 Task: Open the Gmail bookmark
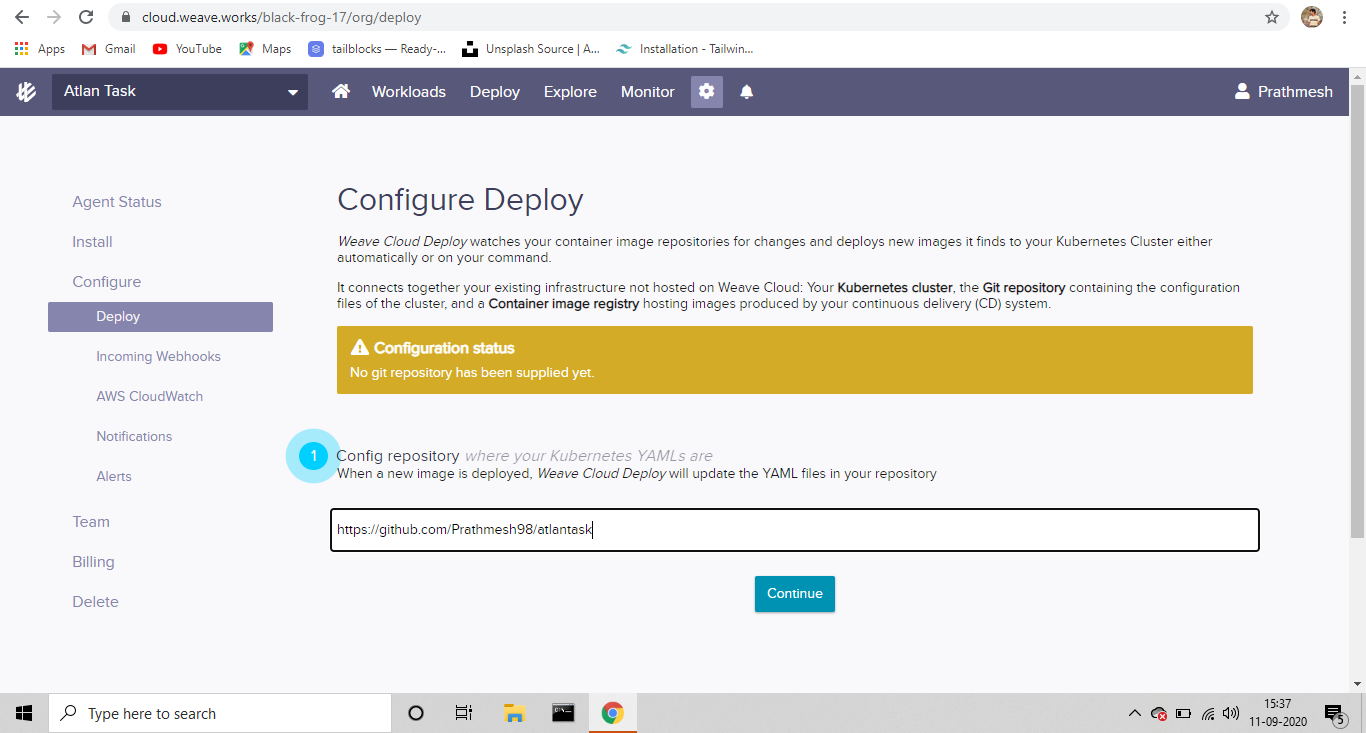[108, 48]
